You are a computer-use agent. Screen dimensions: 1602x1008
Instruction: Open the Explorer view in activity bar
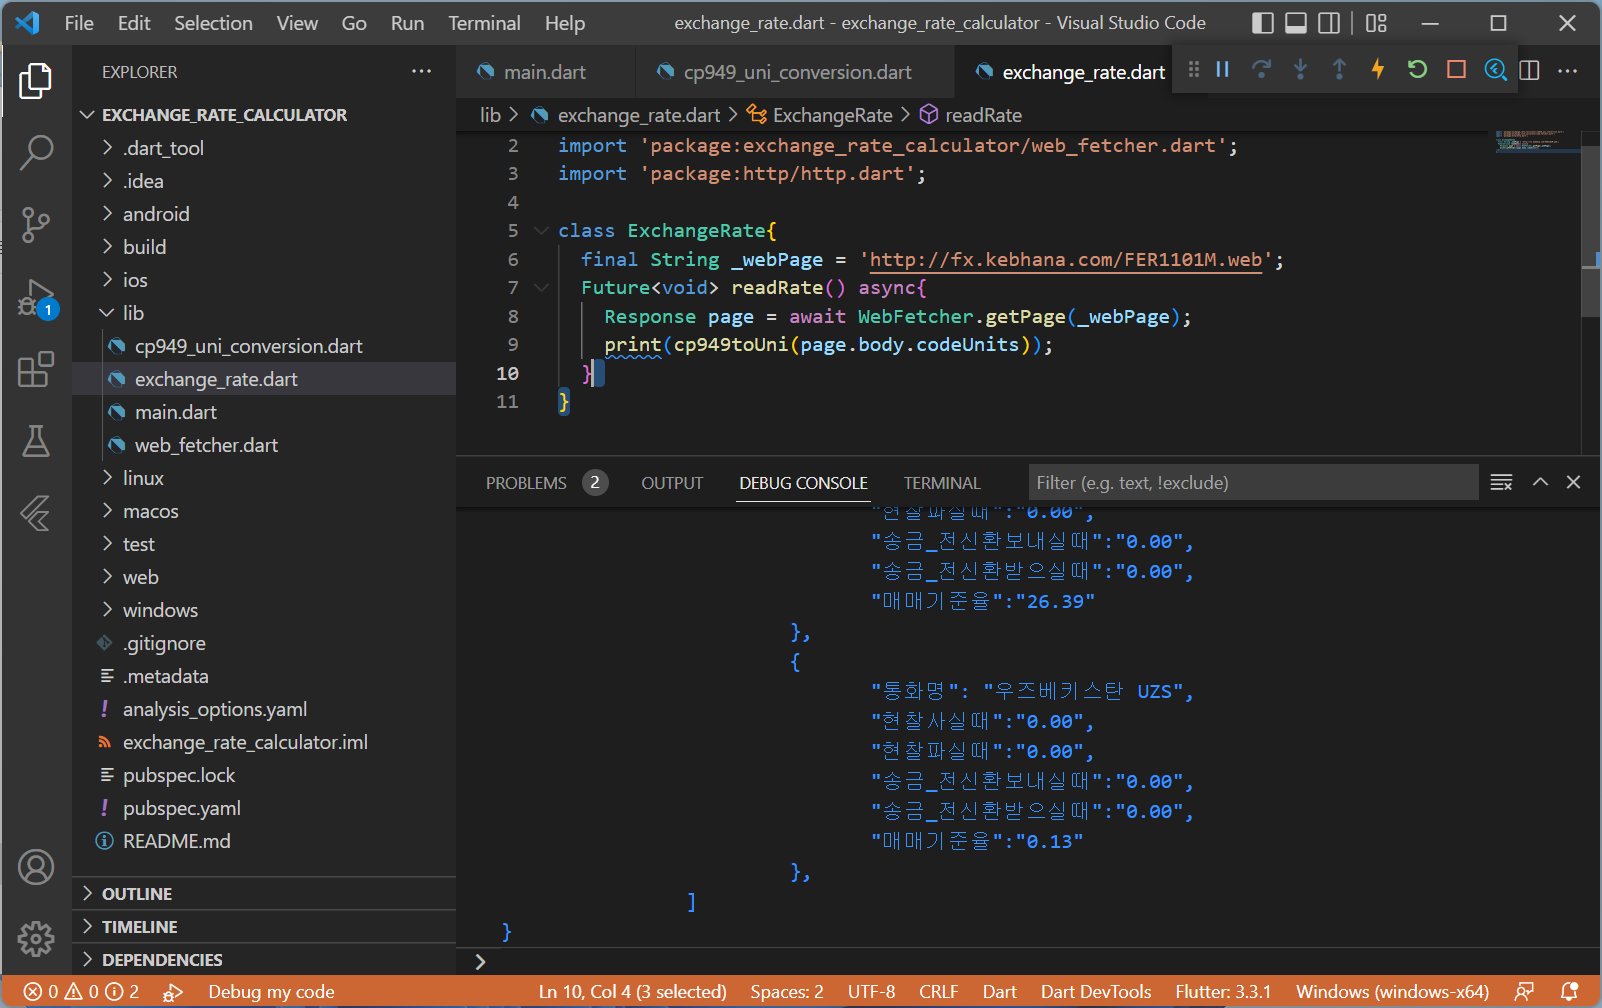coord(36,81)
